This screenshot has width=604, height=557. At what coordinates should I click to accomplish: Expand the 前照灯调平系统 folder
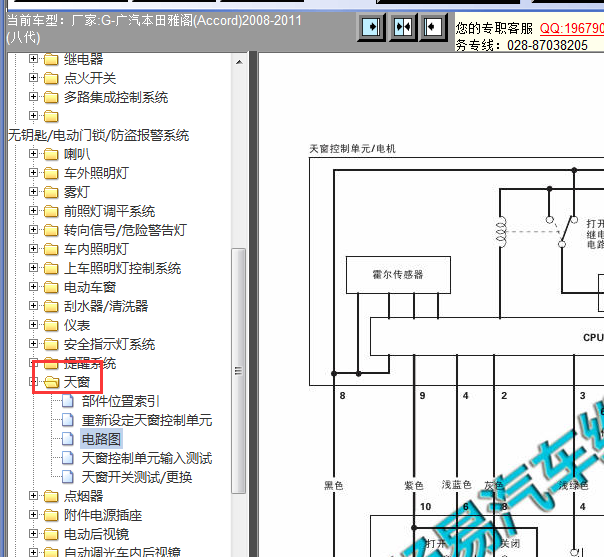[34, 211]
